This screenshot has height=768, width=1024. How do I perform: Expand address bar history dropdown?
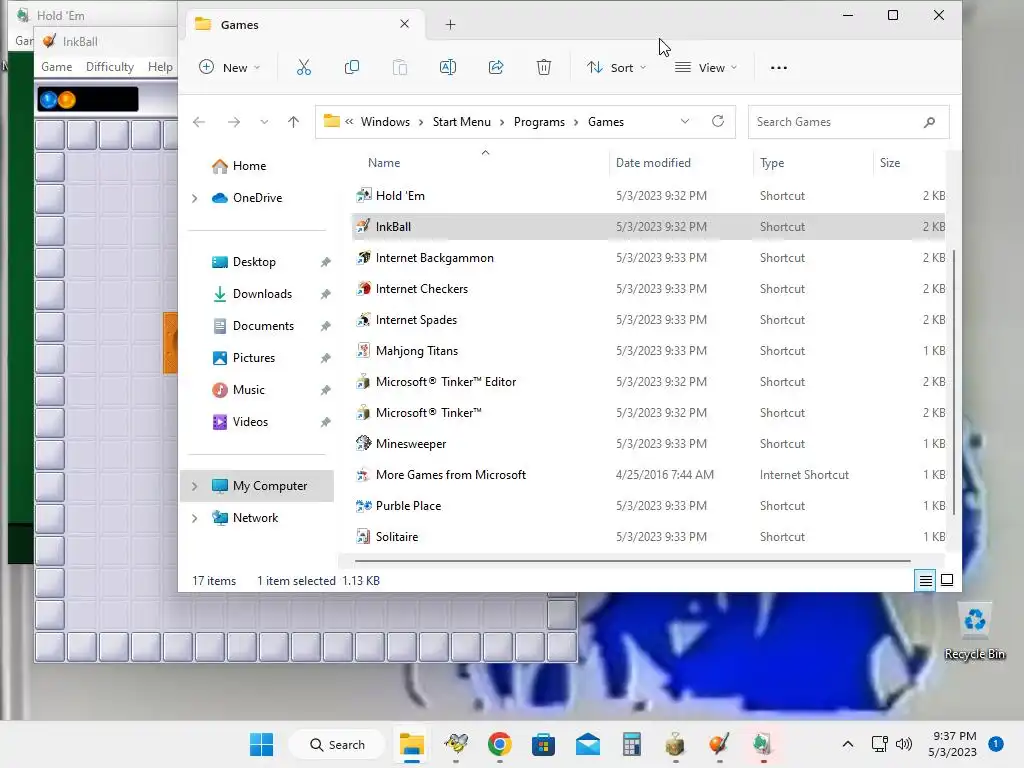click(684, 121)
